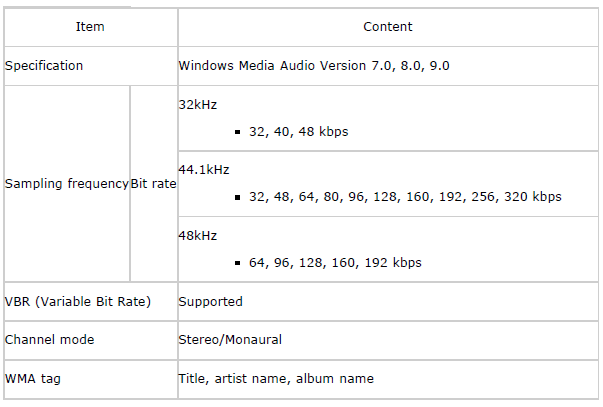Click the 48kHz heading
603x407 pixels.
coord(198,235)
